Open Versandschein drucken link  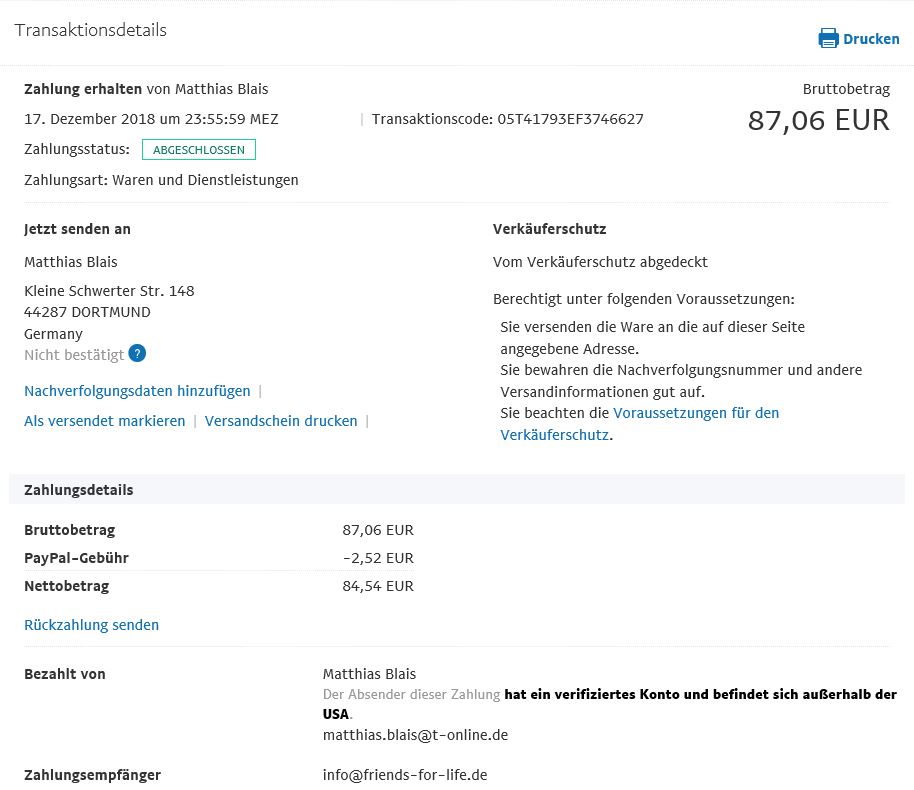click(281, 421)
